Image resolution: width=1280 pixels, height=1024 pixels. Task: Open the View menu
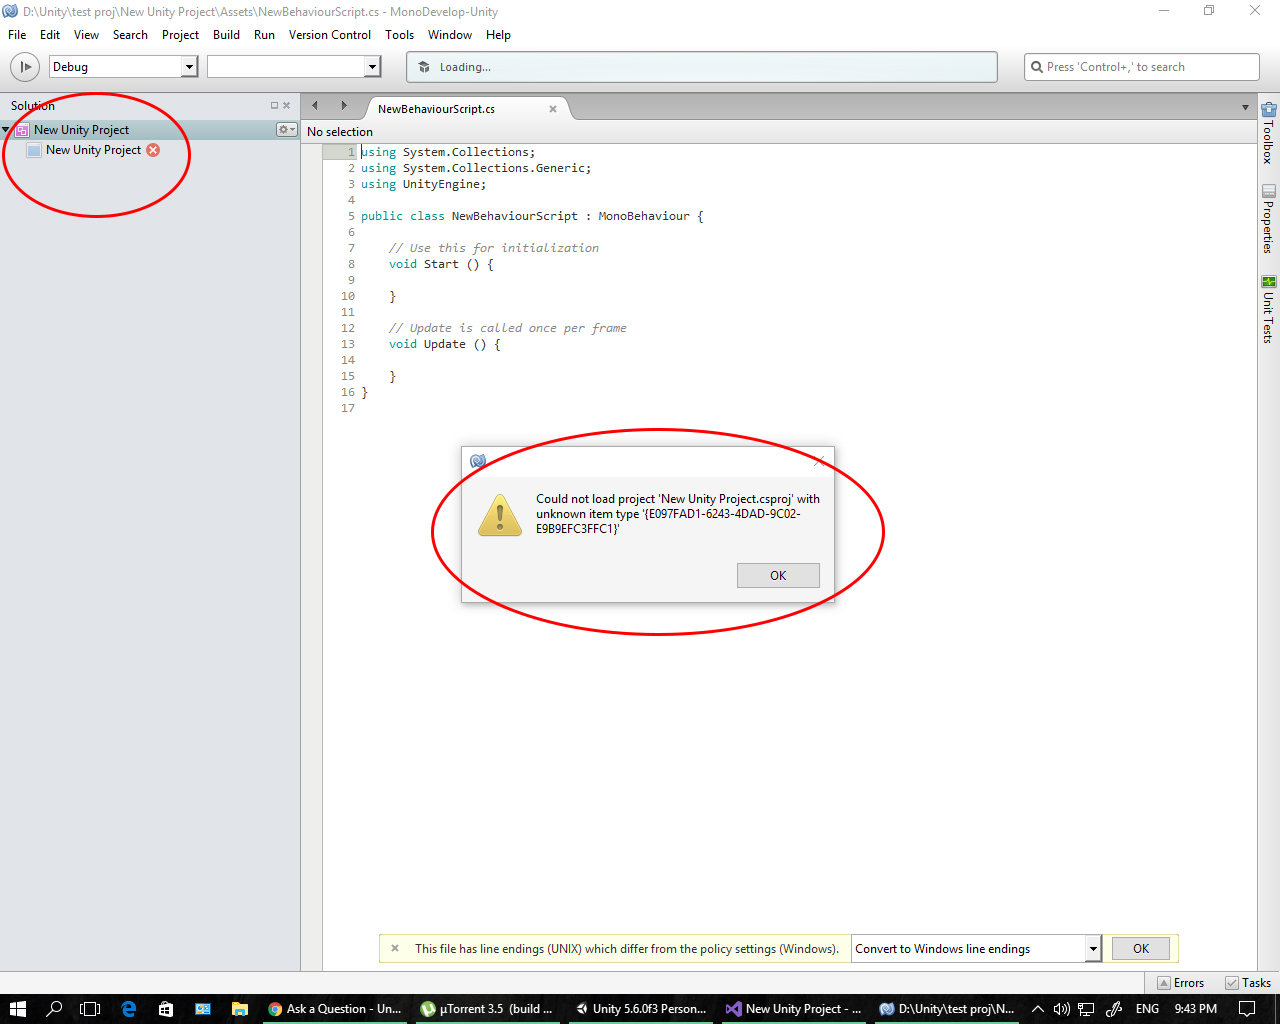86,35
